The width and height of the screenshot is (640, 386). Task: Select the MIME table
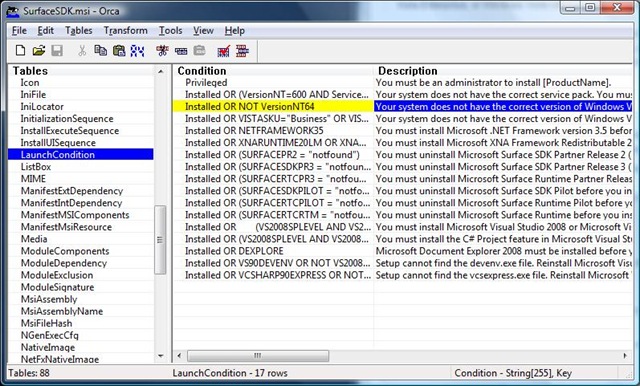coord(33,179)
